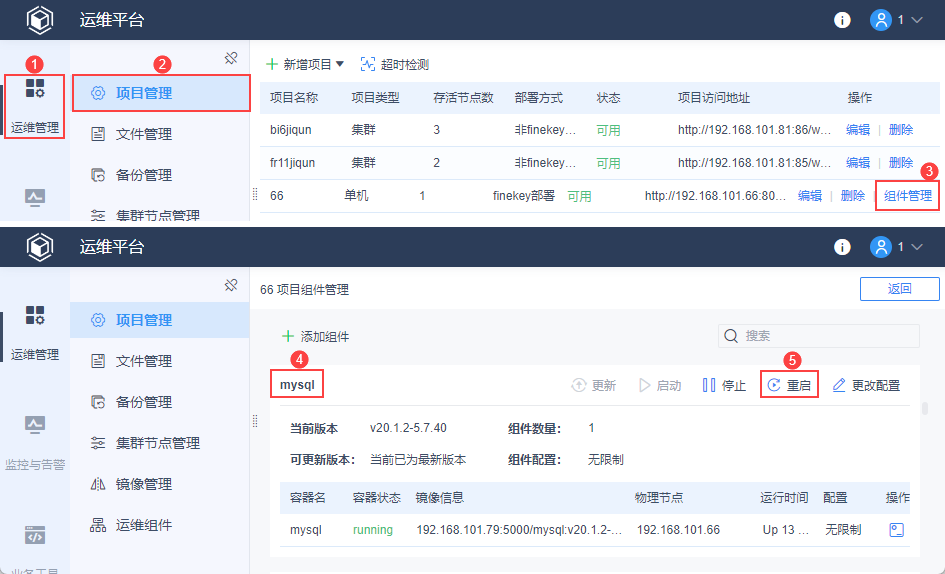The width and height of the screenshot is (945, 574).
Task: Click the user avatar icon in top header
Action: (881, 20)
